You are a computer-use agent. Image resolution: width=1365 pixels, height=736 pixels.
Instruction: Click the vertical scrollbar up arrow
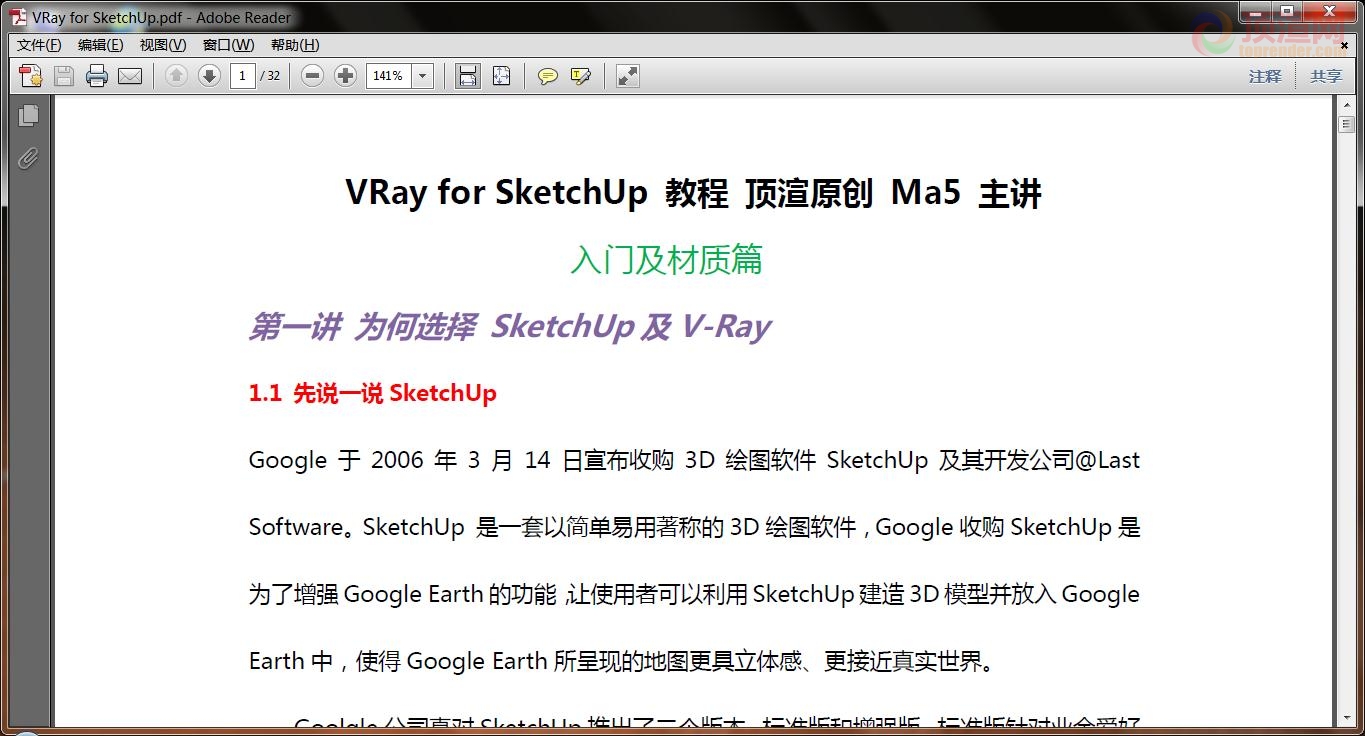pyautogui.click(x=1345, y=107)
